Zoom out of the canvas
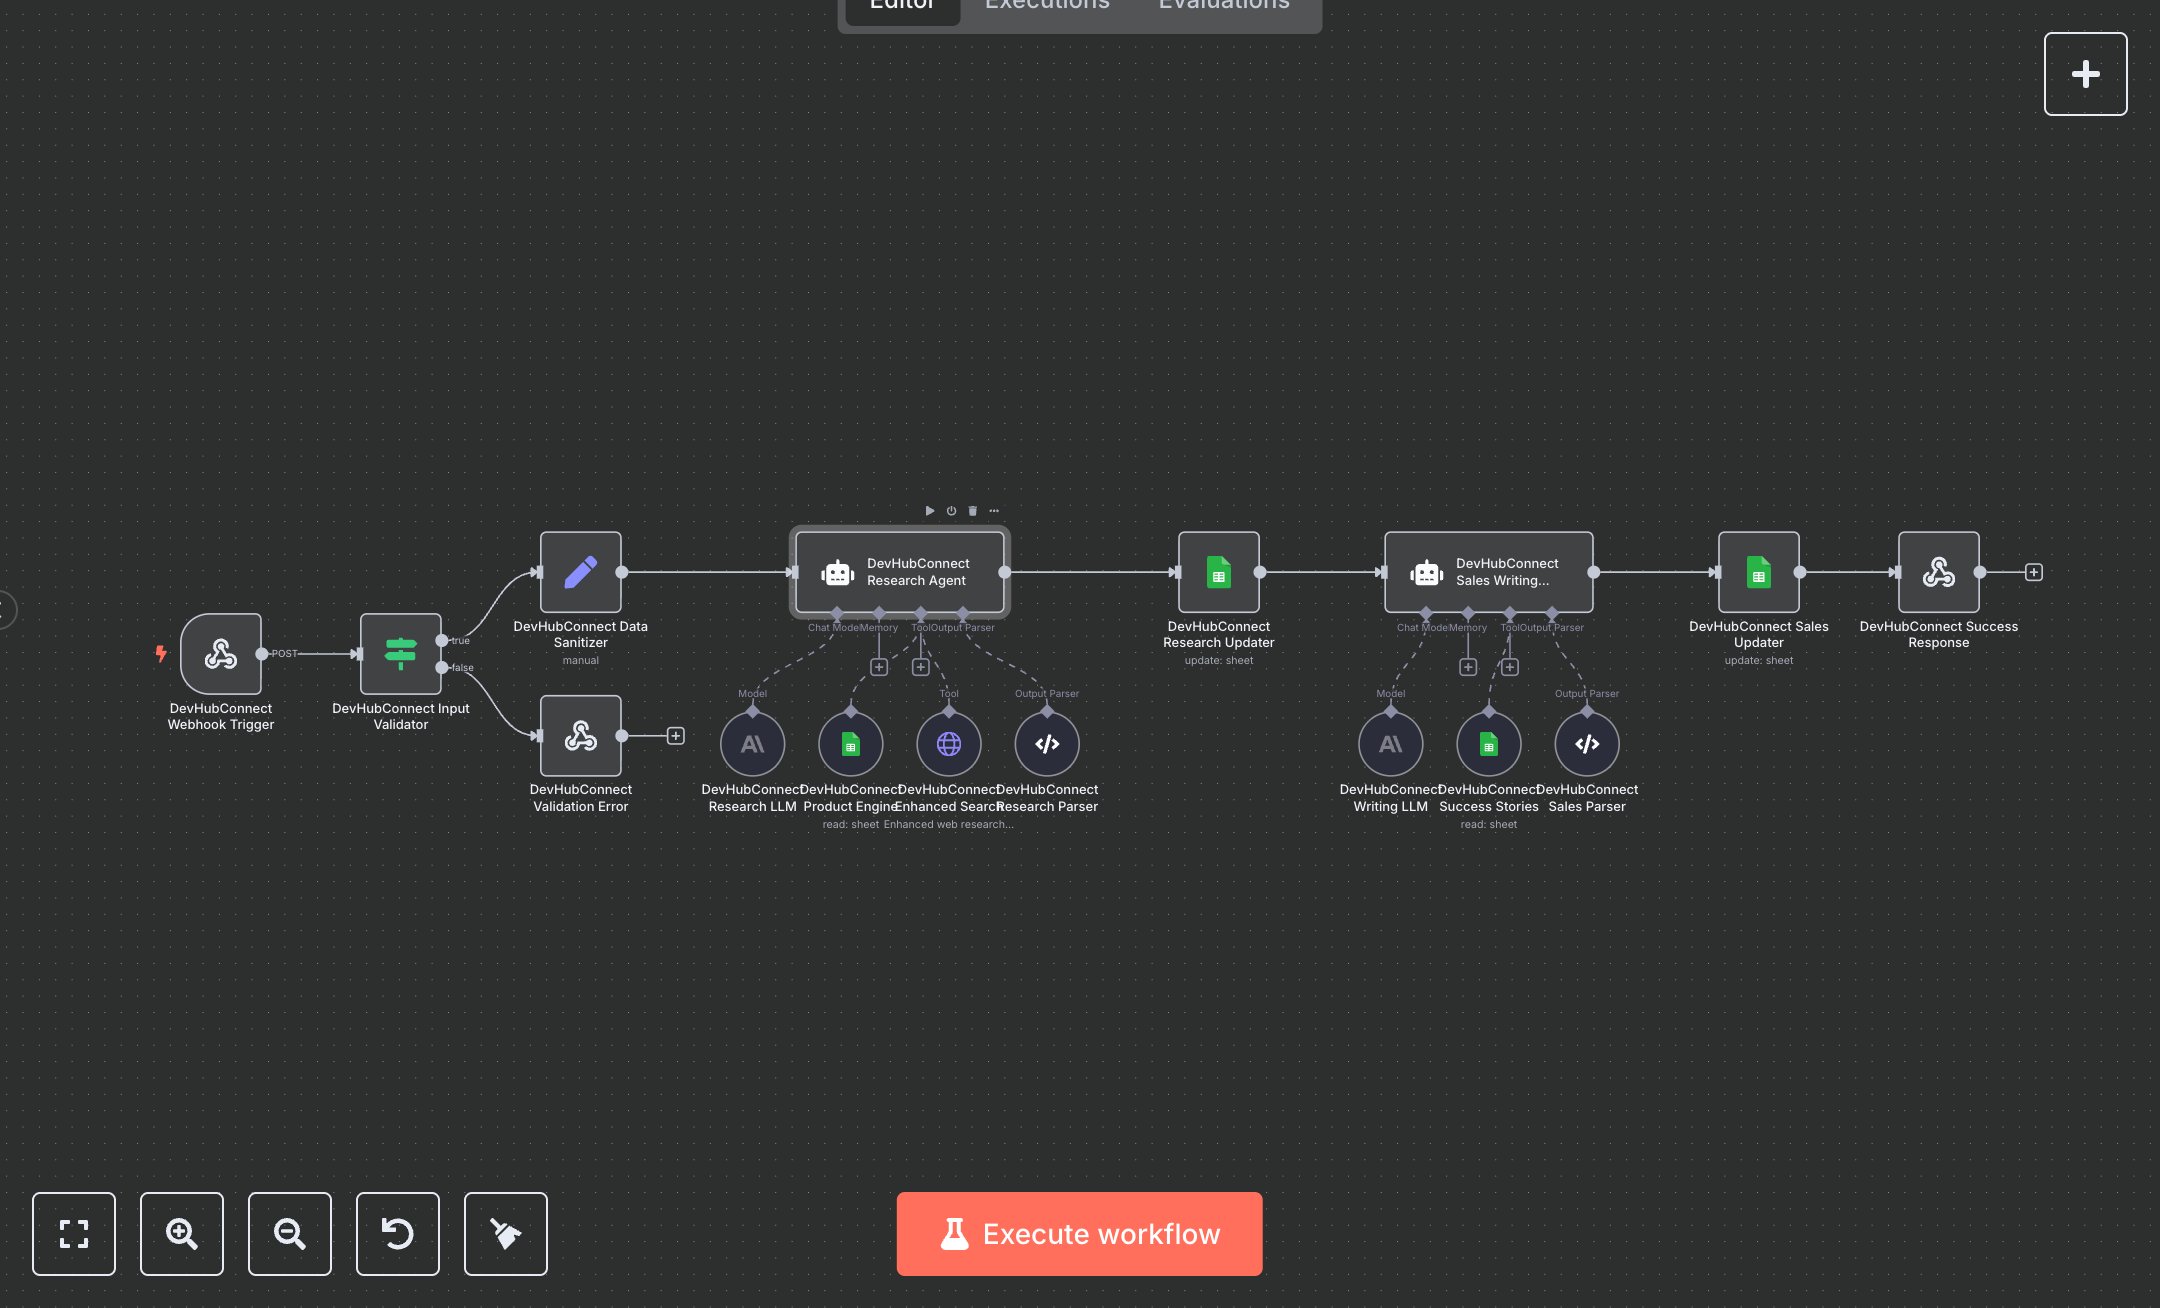2160x1308 pixels. [290, 1234]
